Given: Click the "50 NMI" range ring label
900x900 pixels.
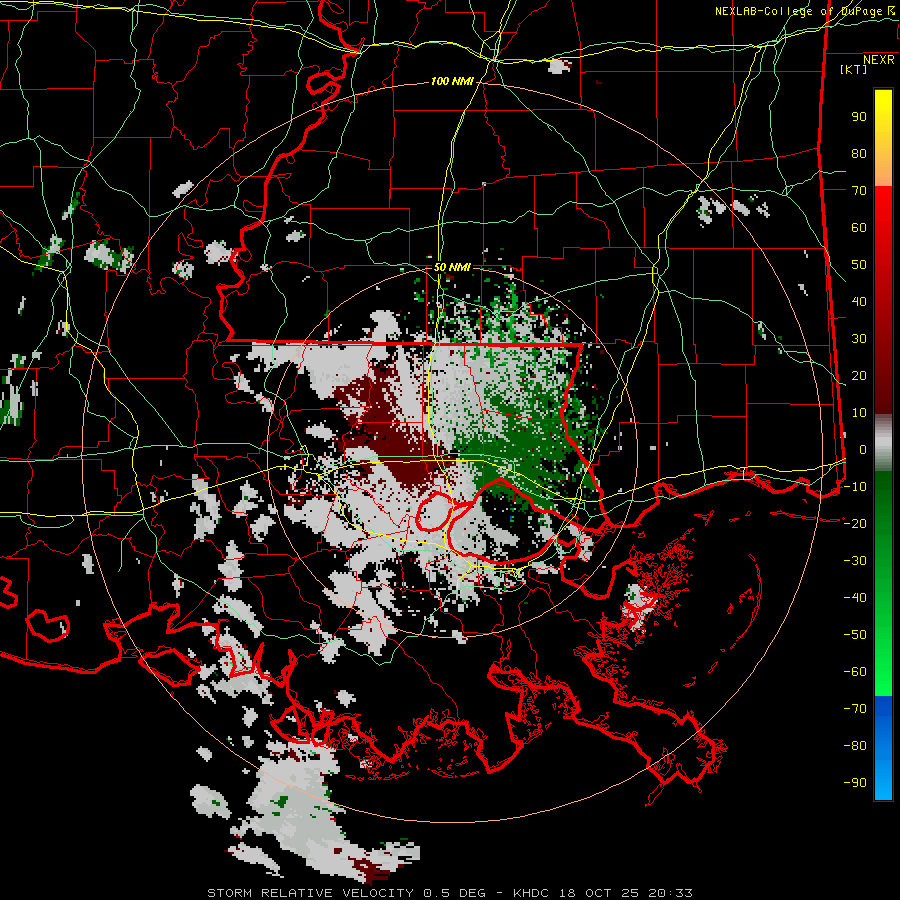Looking at the screenshot, I should click(x=452, y=267).
